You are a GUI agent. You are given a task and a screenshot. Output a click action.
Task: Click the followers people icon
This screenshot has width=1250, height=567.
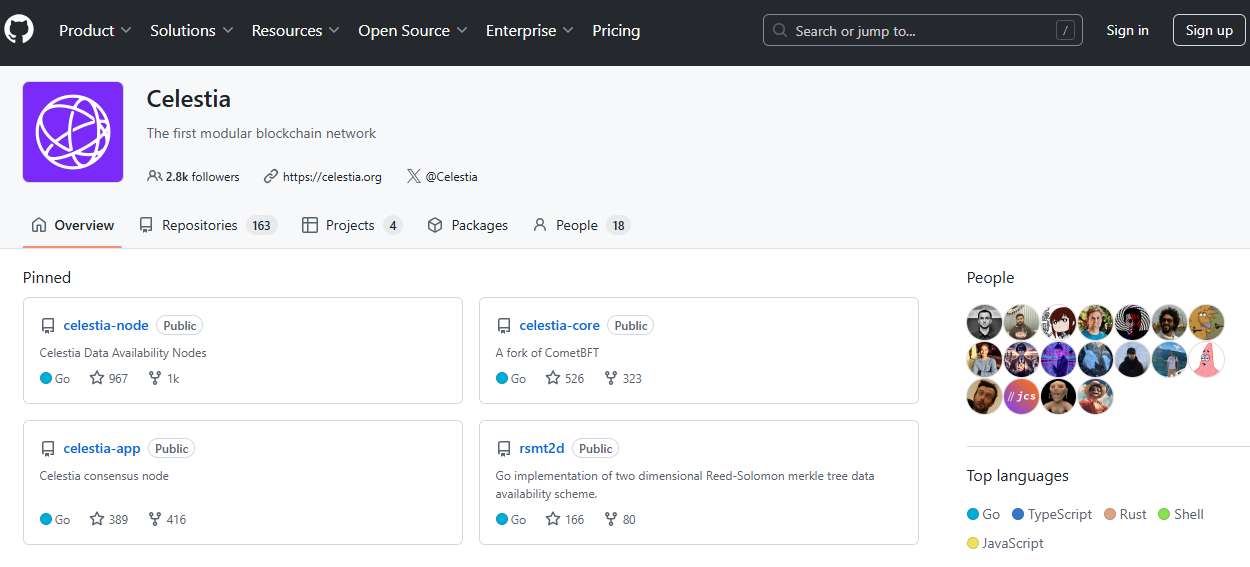click(154, 176)
